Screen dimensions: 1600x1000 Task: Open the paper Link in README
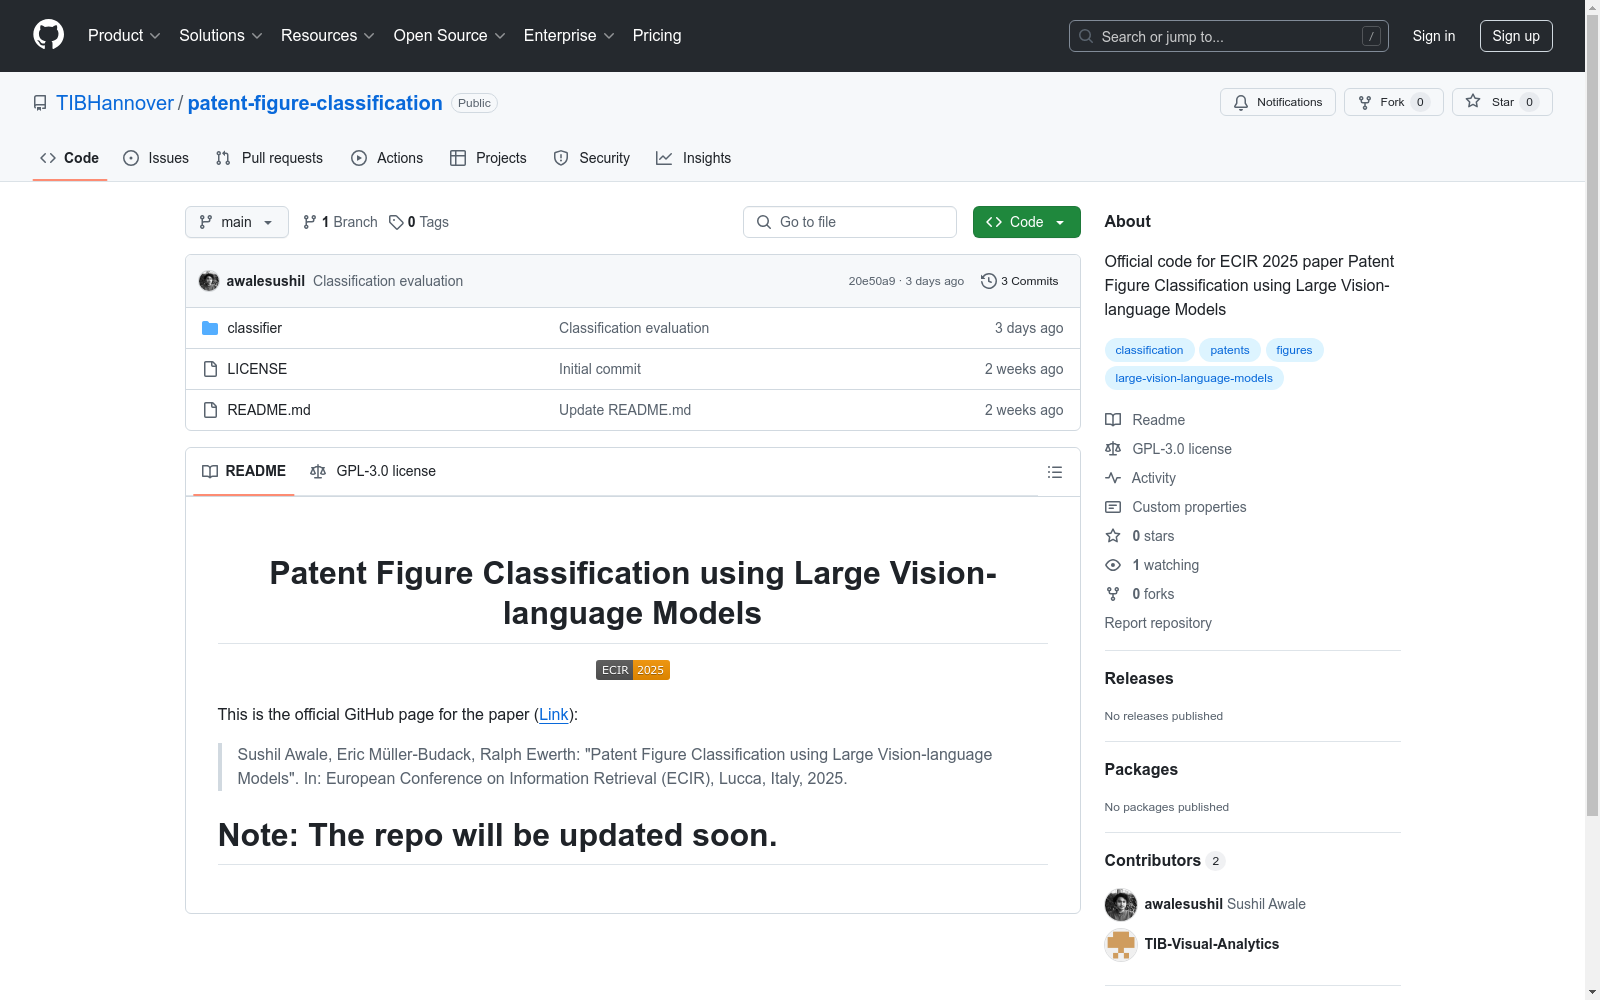pyautogui.click(x=554, y=714)
